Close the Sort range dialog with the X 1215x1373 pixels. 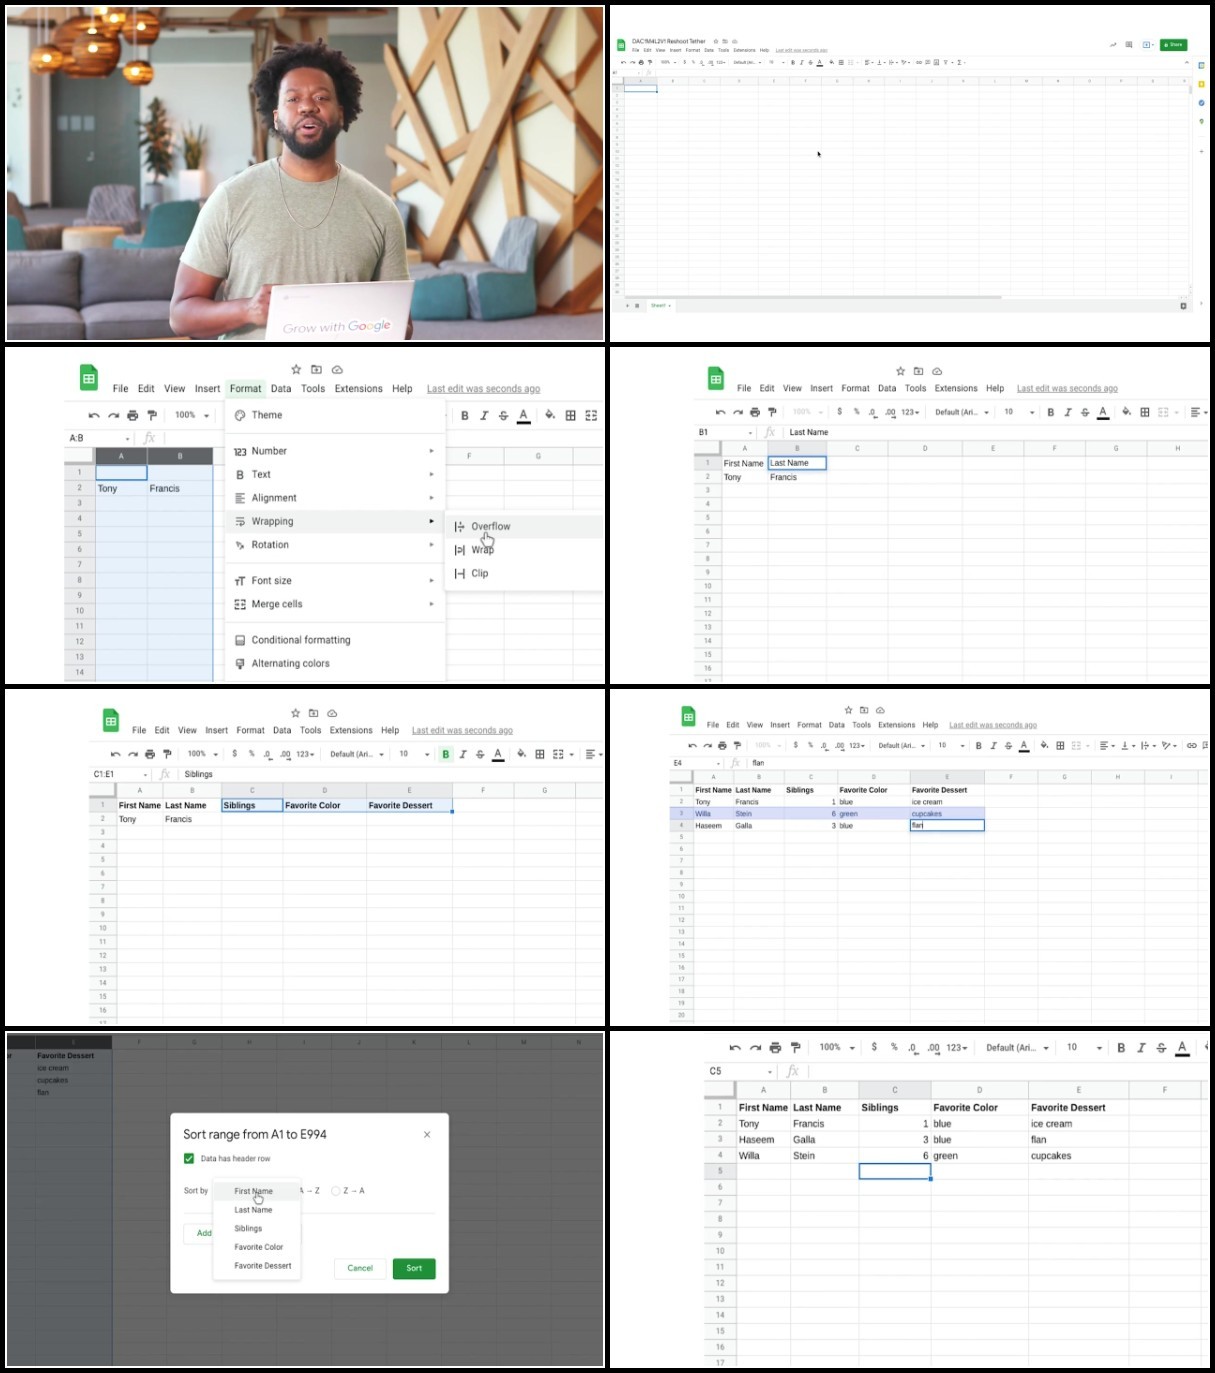point(427,1134)
